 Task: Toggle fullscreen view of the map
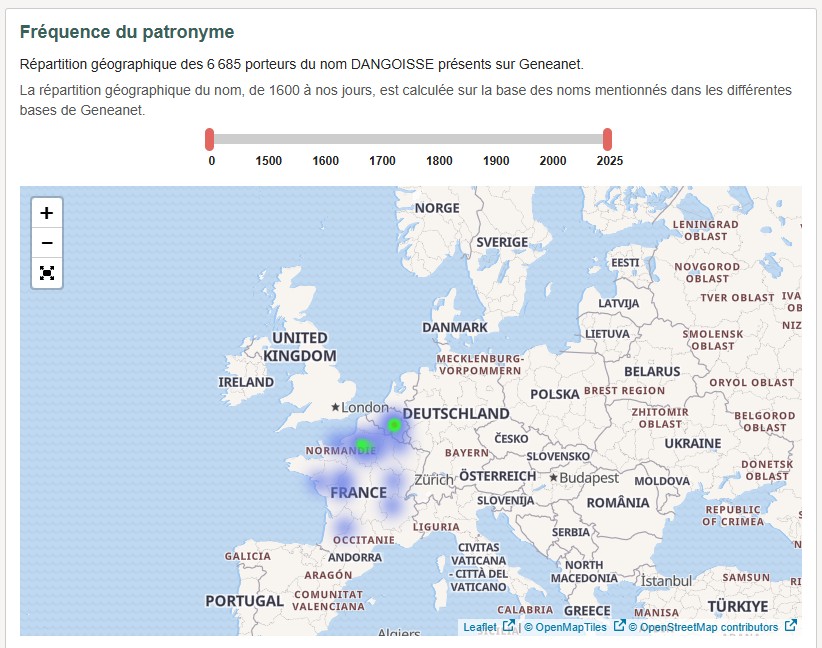(x=46, y=273)
